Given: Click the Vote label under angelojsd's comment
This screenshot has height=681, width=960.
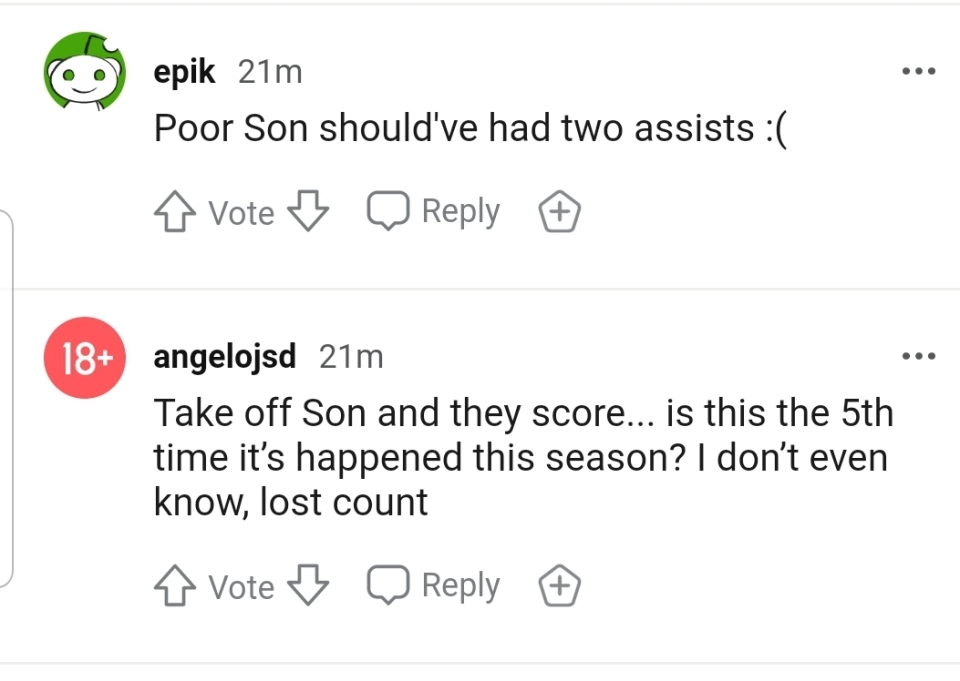Looking at the screenshot, I should pyautogui.click(x=241, y=587).
